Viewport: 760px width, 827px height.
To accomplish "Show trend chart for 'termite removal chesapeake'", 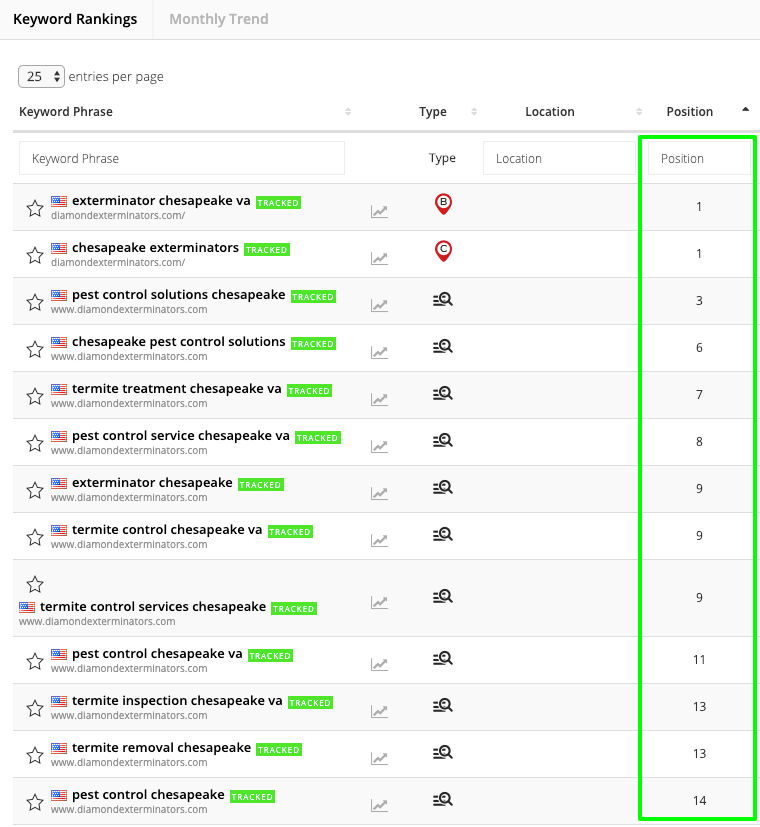I will coord(379,758).
